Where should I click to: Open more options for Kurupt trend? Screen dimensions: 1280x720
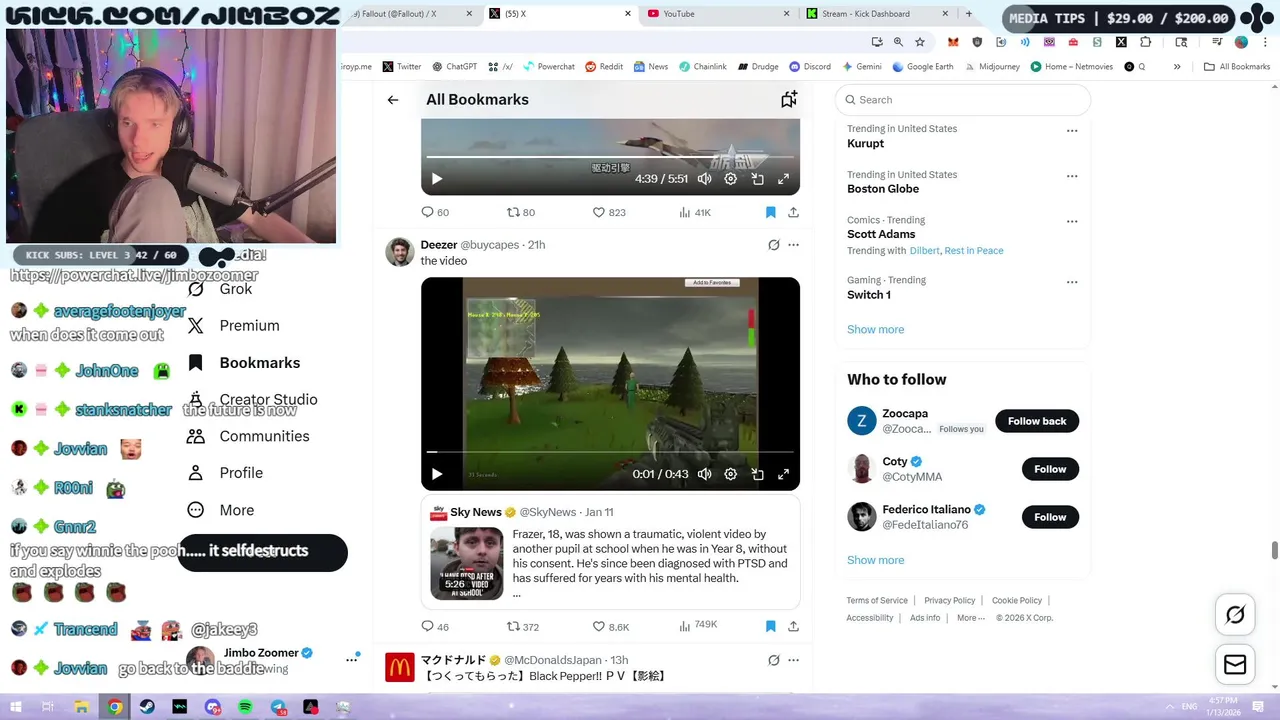point(1072,131)
